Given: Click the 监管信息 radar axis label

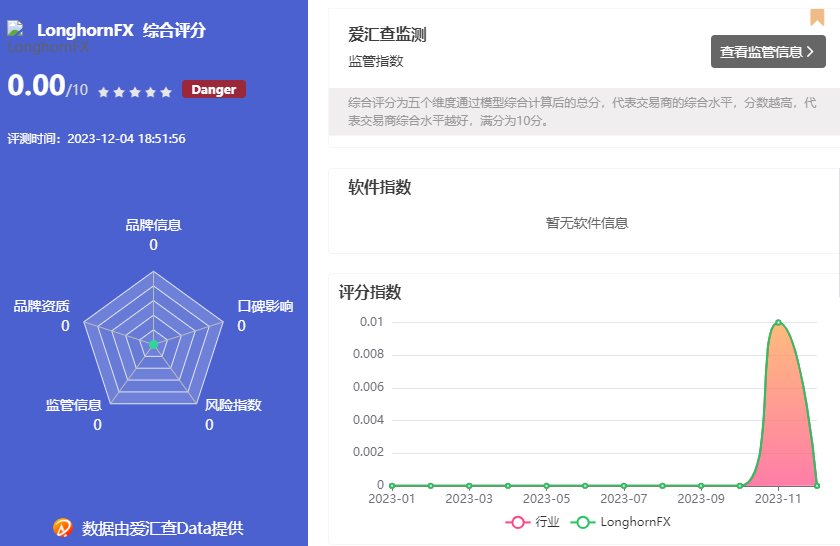Looking at the screenshot, I should pos(73,405).
